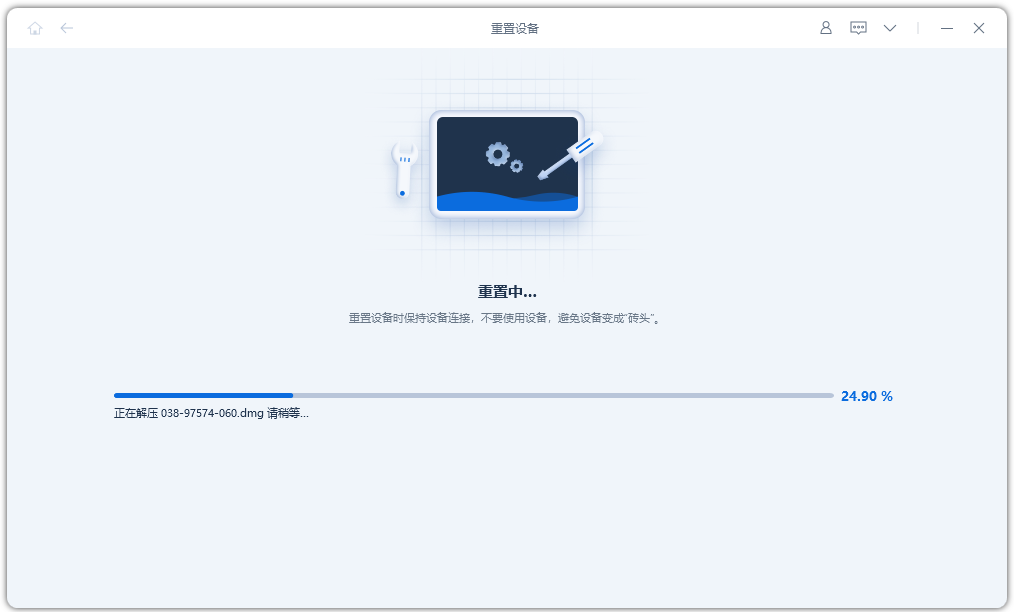
Task: Open the user account icon
Action: [x=826, y=28]
